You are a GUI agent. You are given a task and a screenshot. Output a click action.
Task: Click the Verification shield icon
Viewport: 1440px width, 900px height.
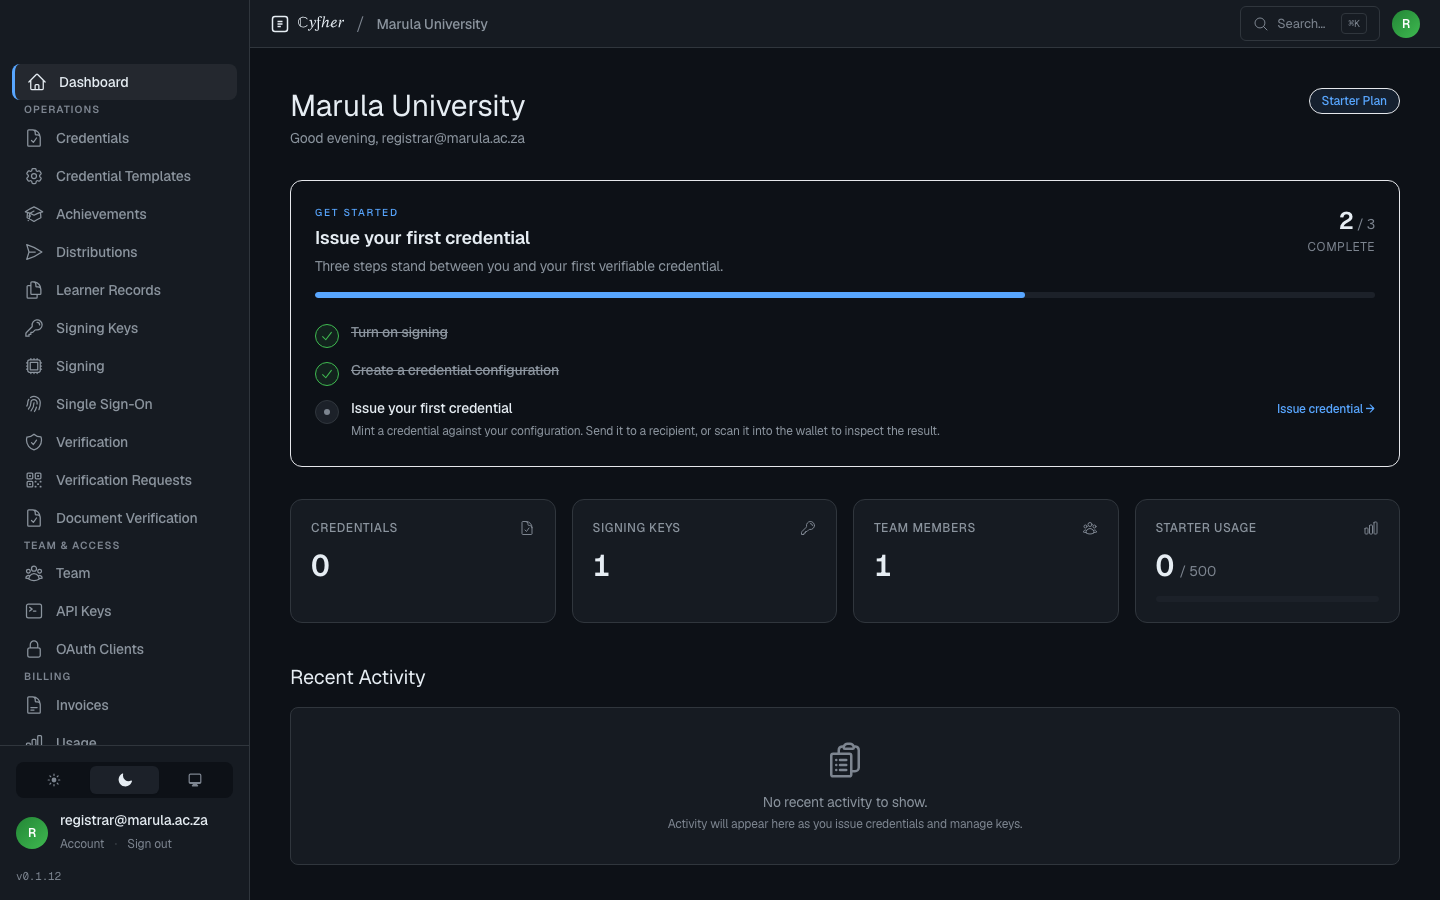[34, 442]
